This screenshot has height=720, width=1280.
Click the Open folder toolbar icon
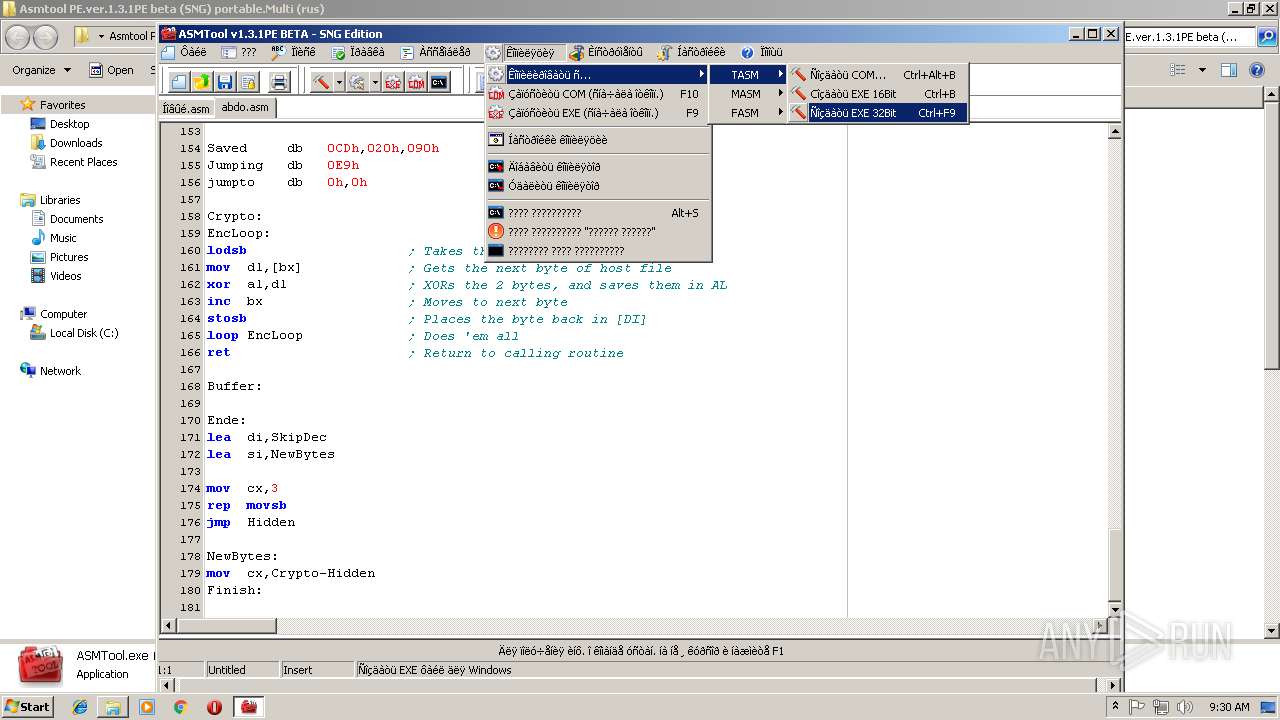point(202,82)
